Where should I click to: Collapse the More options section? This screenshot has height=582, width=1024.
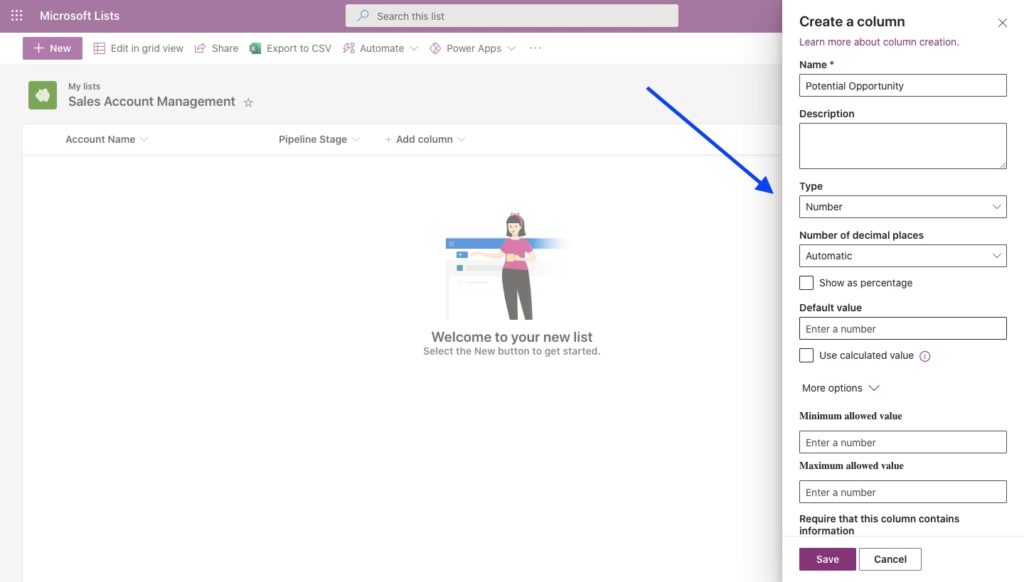[840, 388]
